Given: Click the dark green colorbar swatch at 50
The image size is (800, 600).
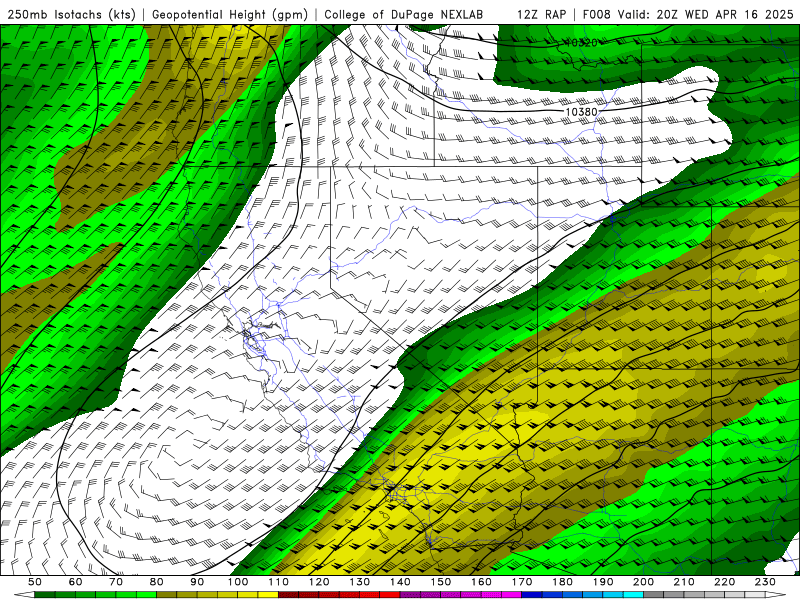Looking at the screenshot, I should click(x=45, y=595).
